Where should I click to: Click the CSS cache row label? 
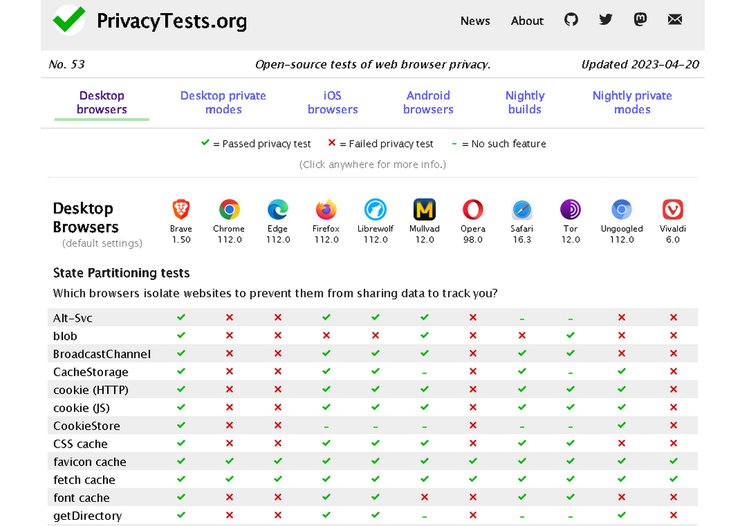(80, 444)
